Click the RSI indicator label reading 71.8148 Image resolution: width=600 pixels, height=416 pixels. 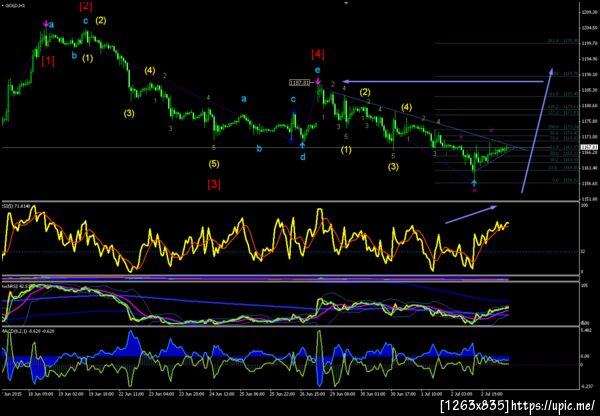pos(16,206)
